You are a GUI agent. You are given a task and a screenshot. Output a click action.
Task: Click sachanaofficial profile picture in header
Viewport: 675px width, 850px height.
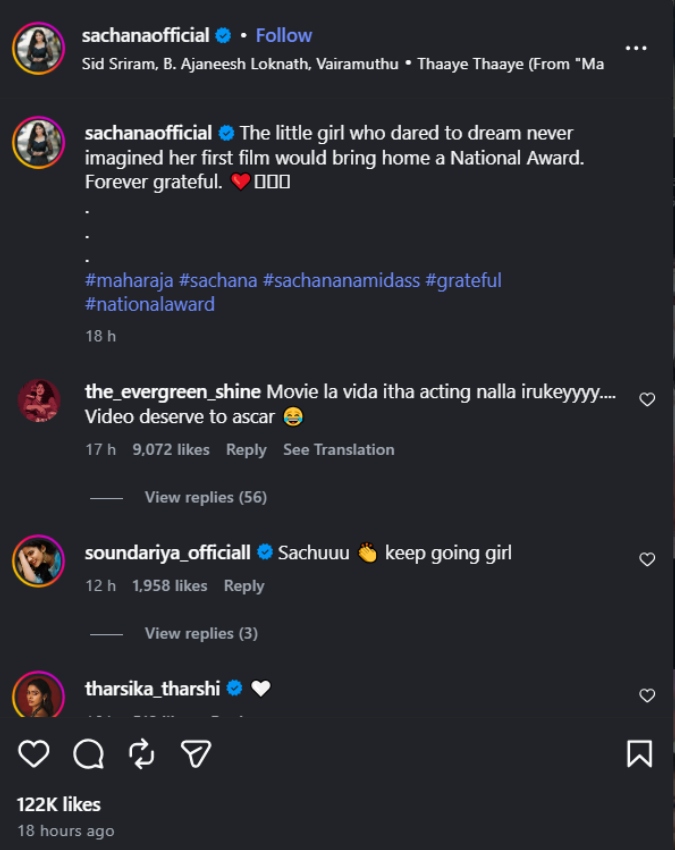tap(38, 48)
